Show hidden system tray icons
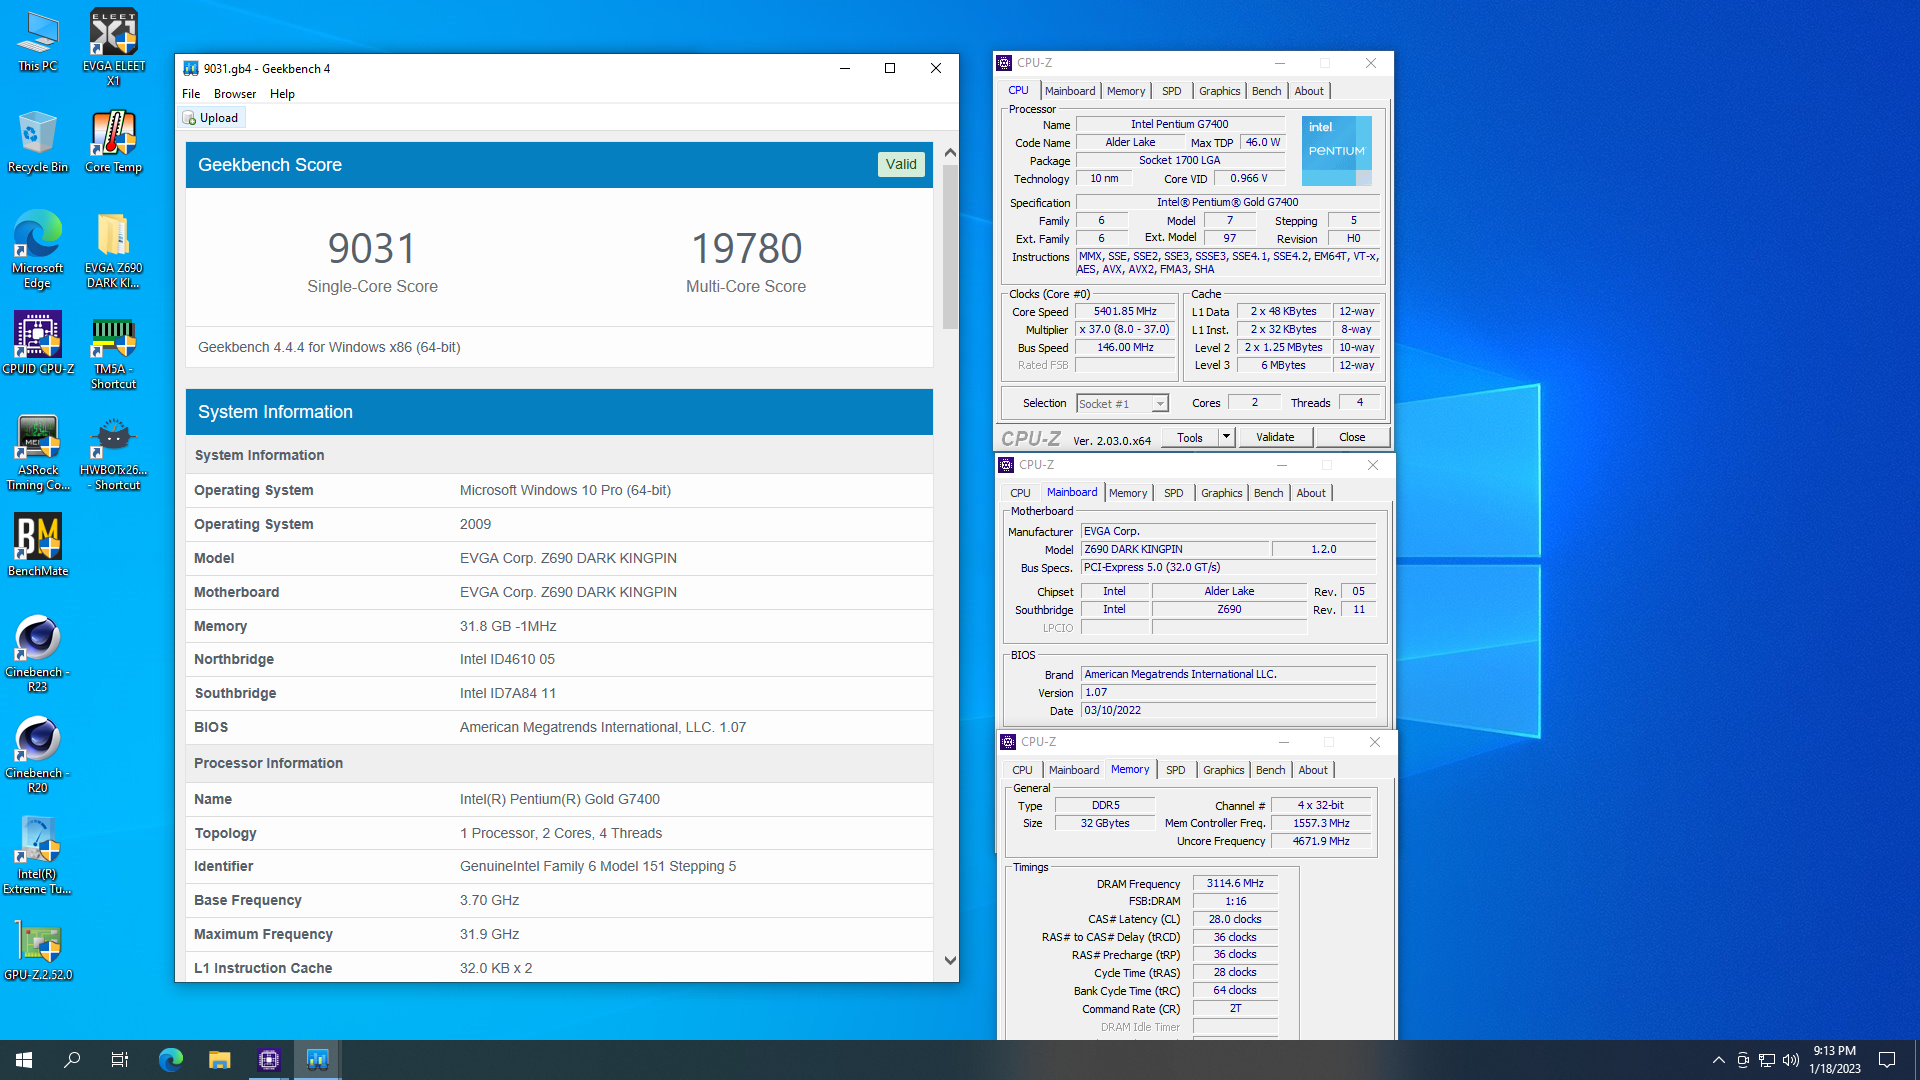This screenshot has width=1920, height=1080. 1718,1060
